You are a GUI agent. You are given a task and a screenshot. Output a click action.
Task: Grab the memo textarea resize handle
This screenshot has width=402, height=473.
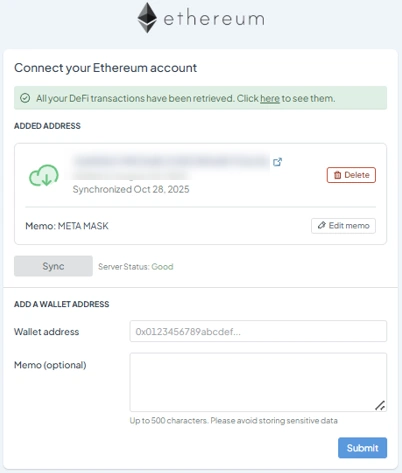[x=380, y=405]
